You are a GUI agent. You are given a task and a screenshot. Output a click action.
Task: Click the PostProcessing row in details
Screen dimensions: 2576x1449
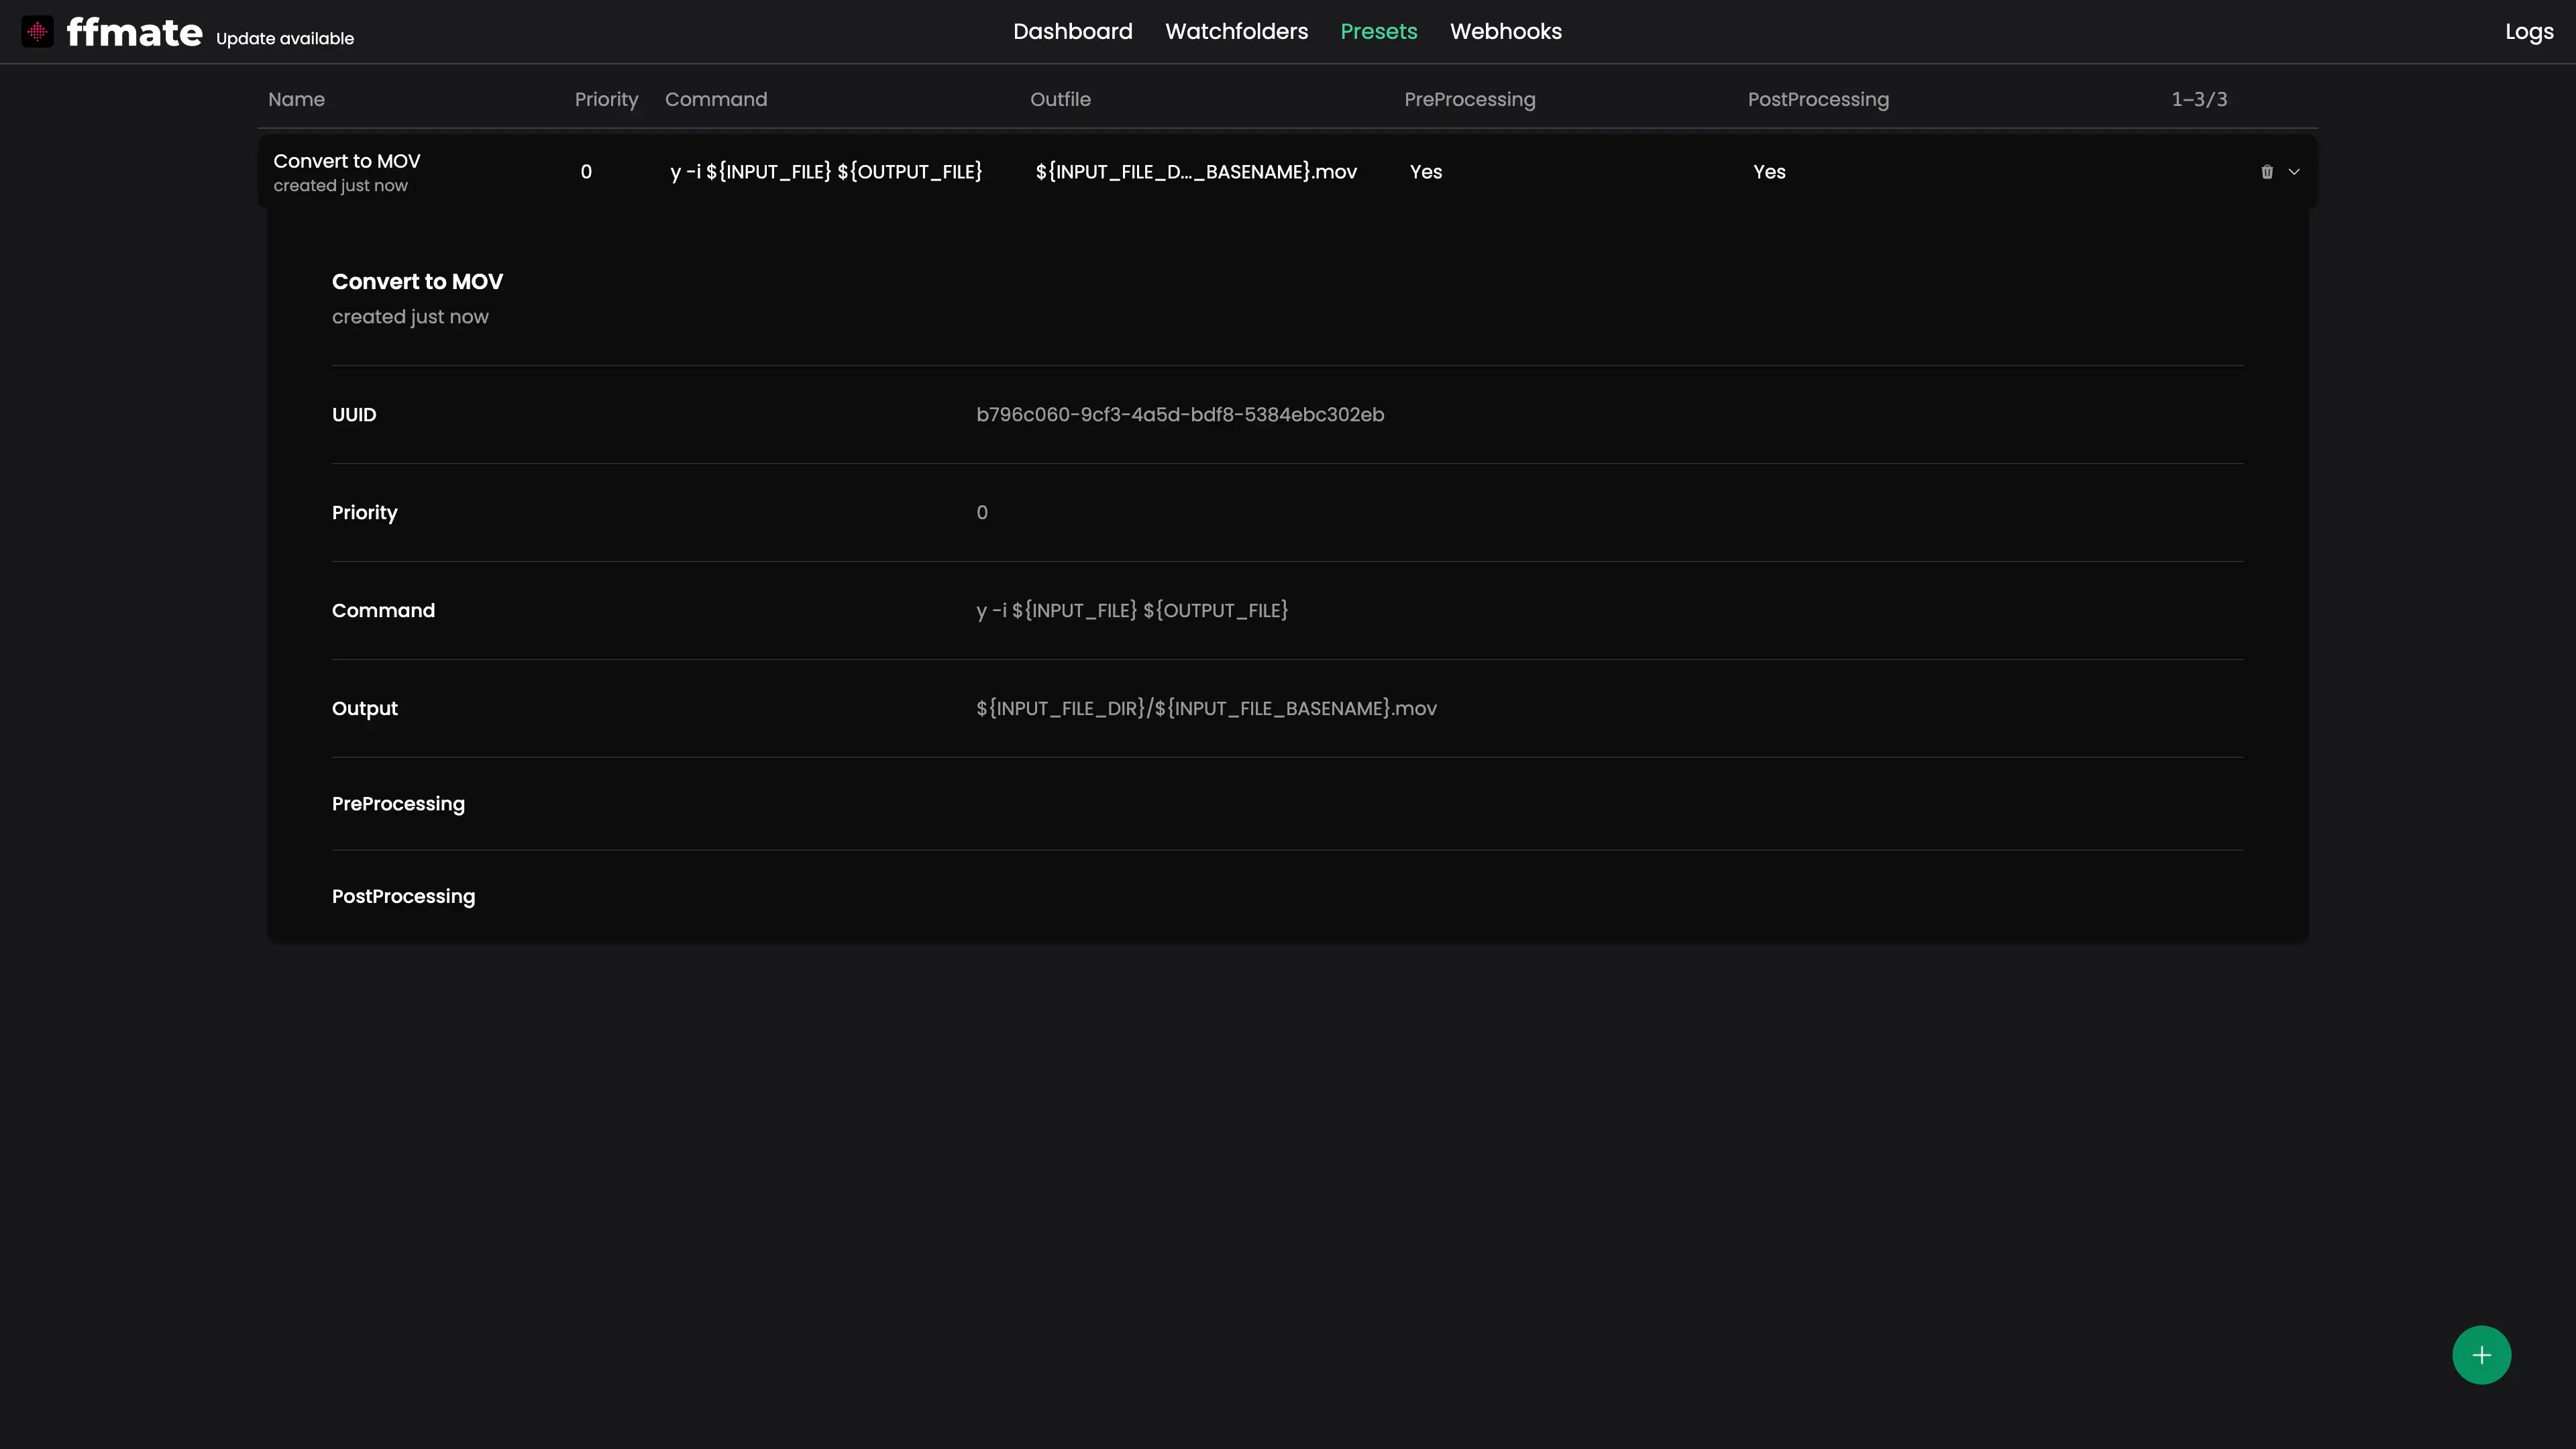(x=403, y=897)
